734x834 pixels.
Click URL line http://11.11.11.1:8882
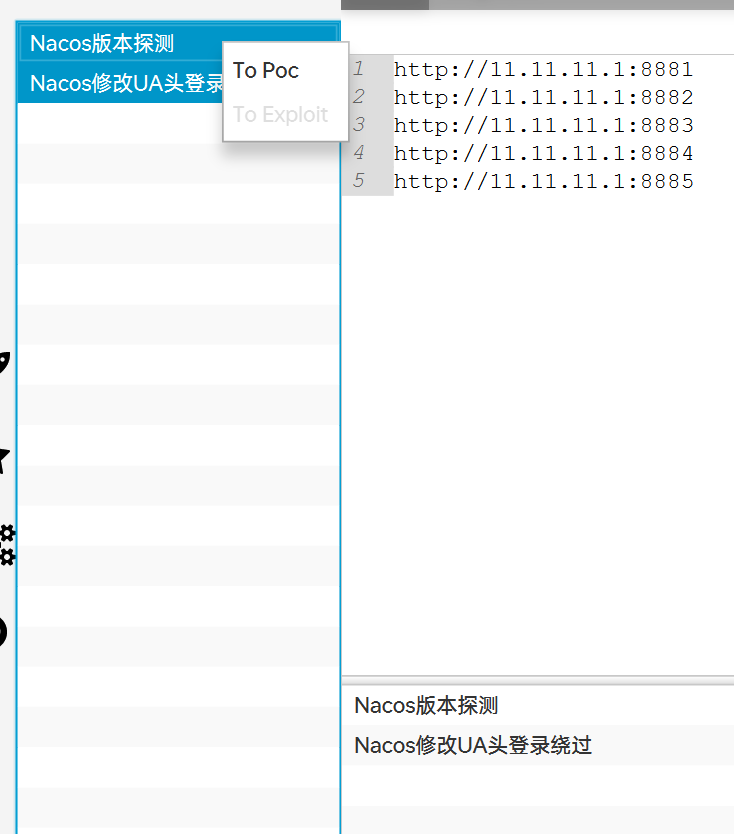[543, 97]
